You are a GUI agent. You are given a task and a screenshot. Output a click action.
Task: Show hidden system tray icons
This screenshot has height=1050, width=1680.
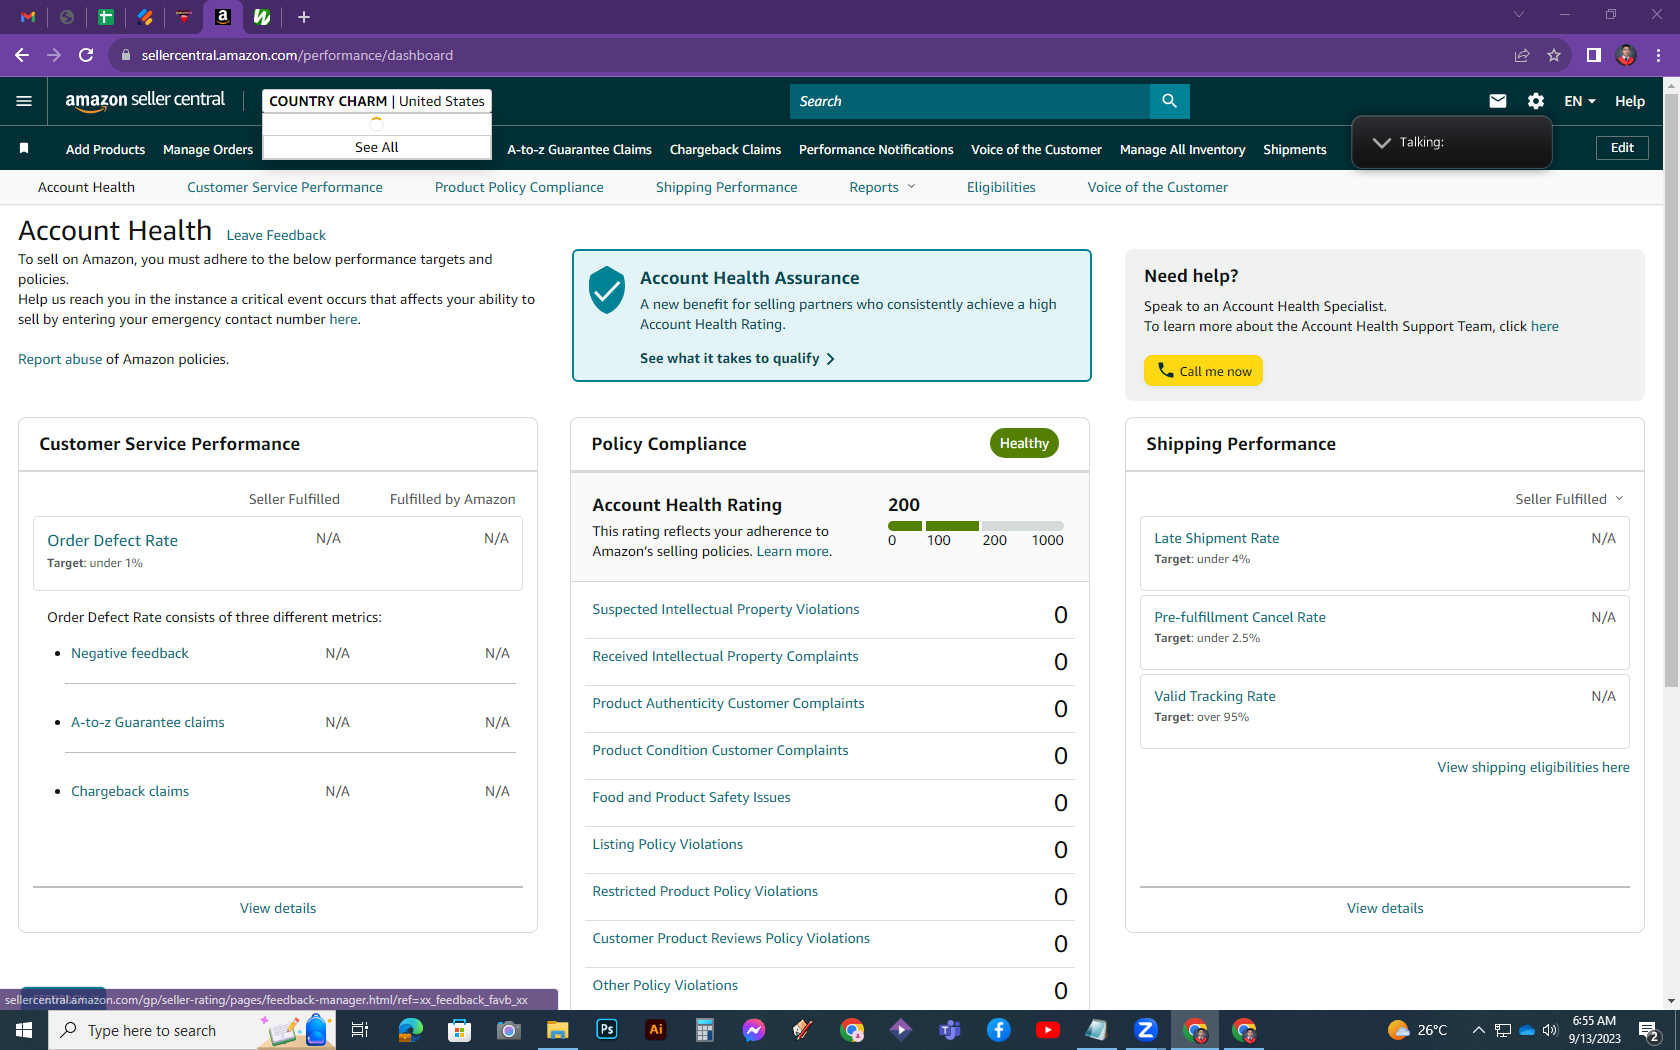point(1478,1030)
